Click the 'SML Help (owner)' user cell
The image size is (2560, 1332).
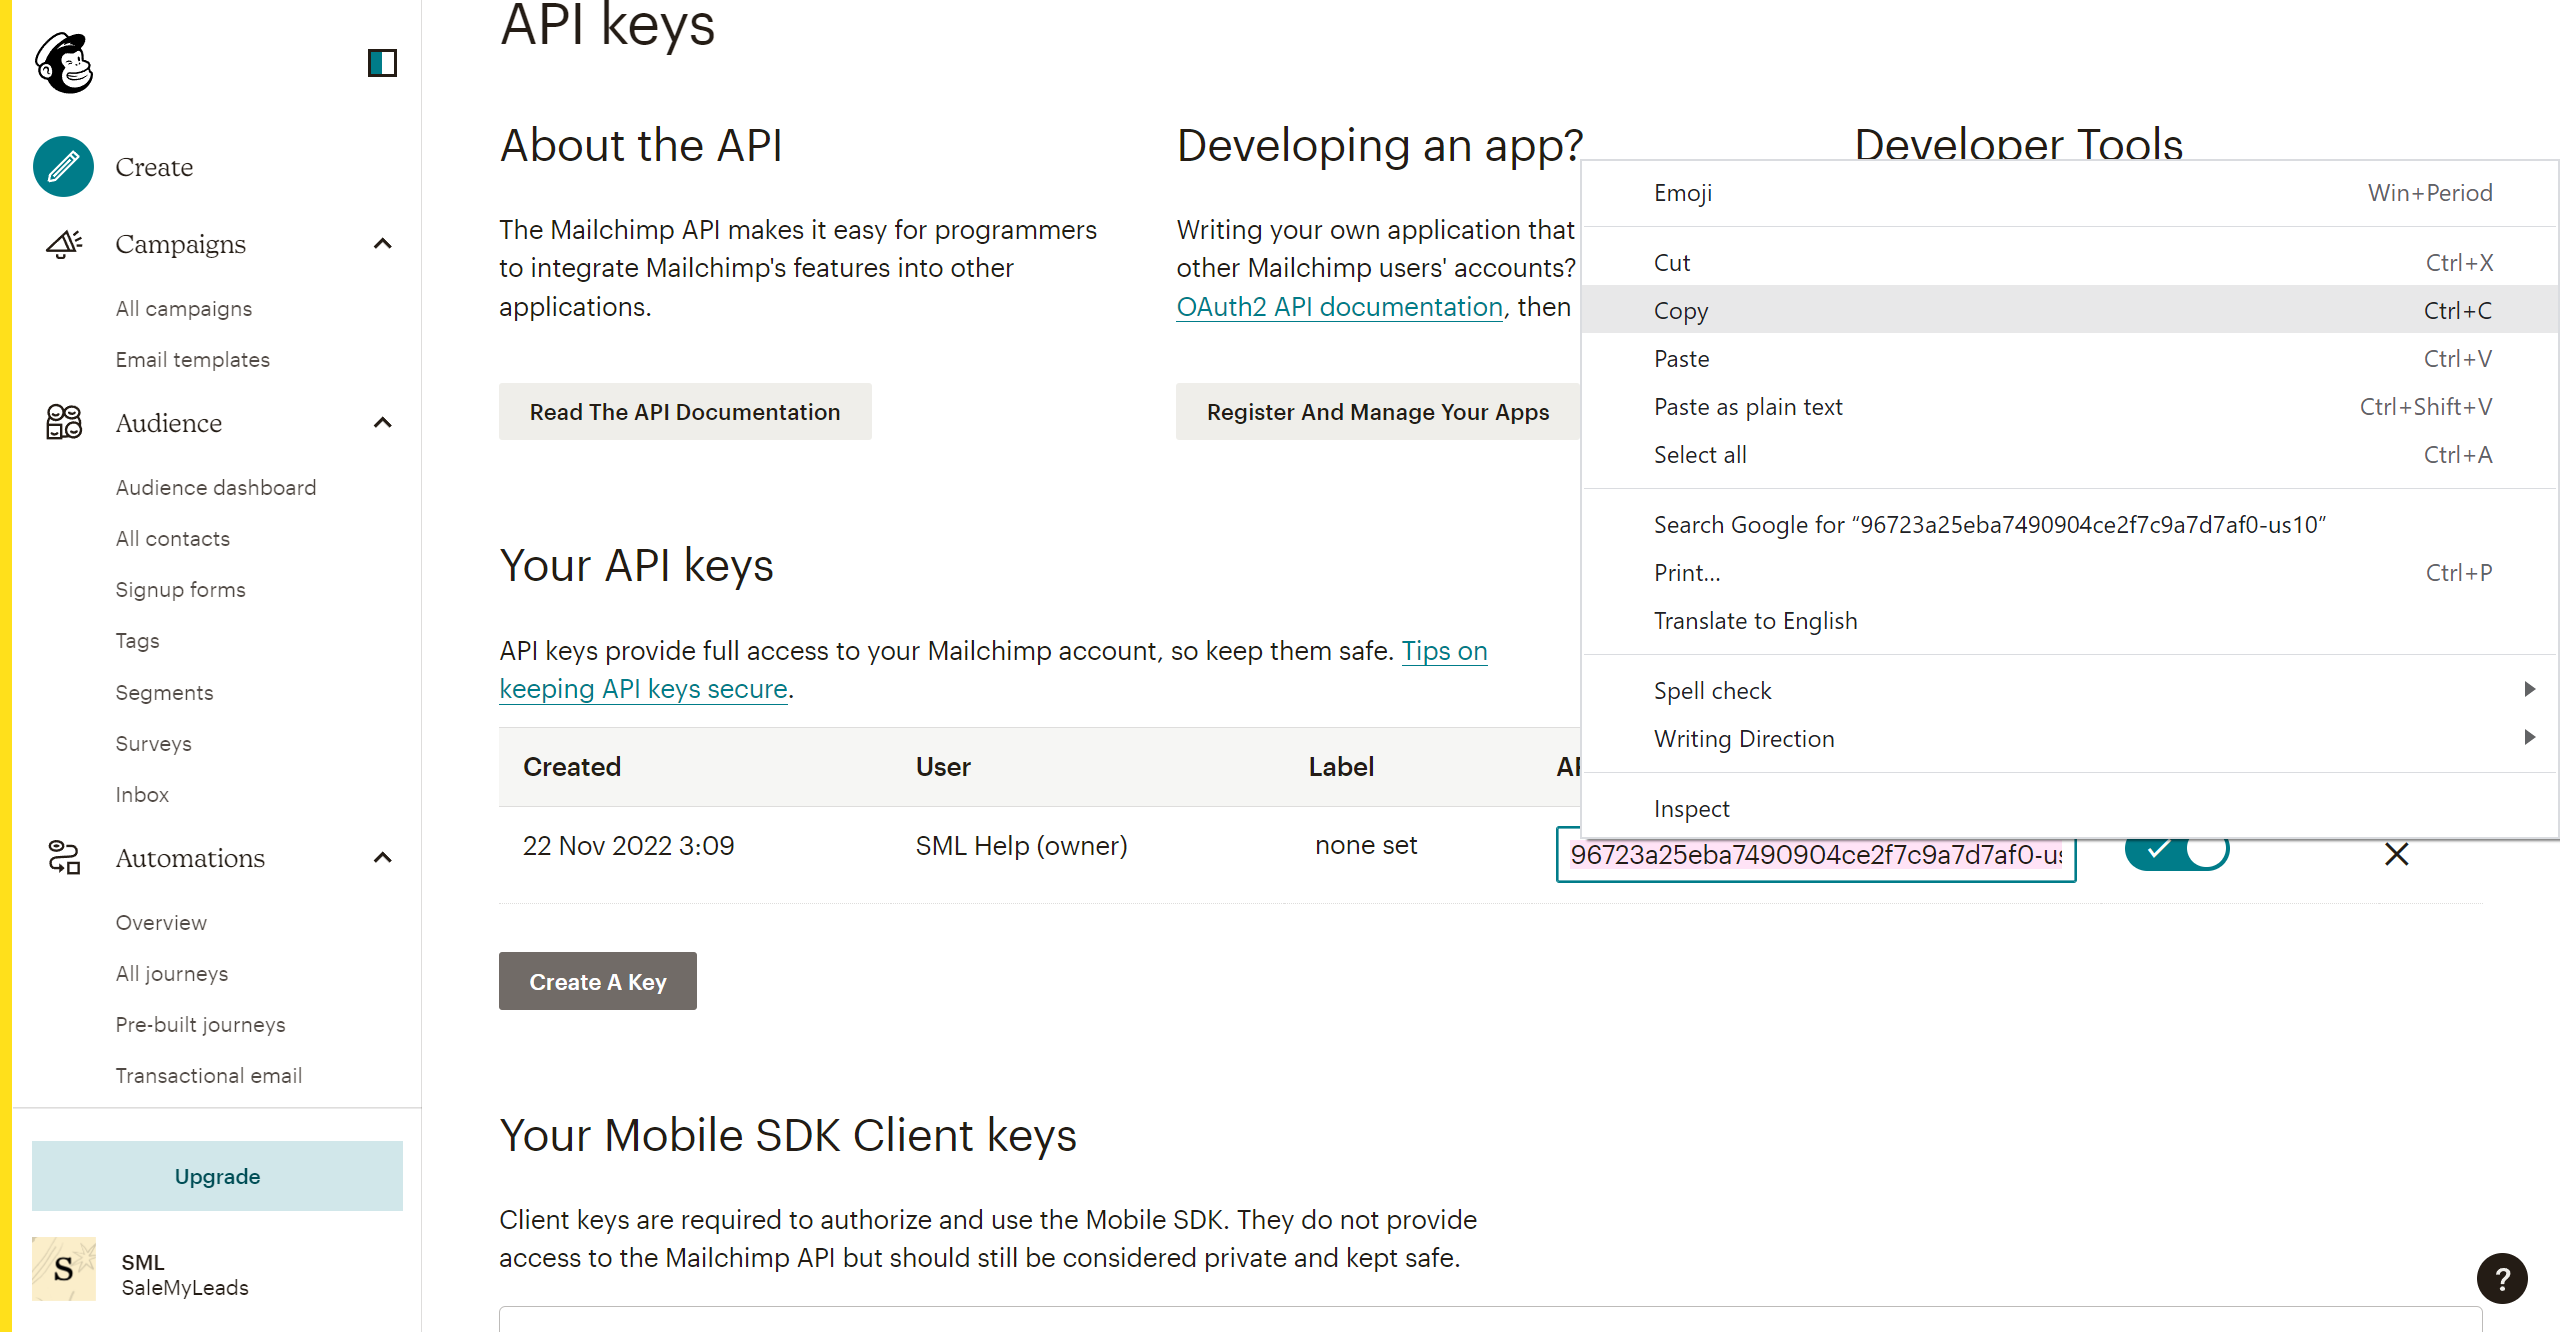tap(1022, 845)
